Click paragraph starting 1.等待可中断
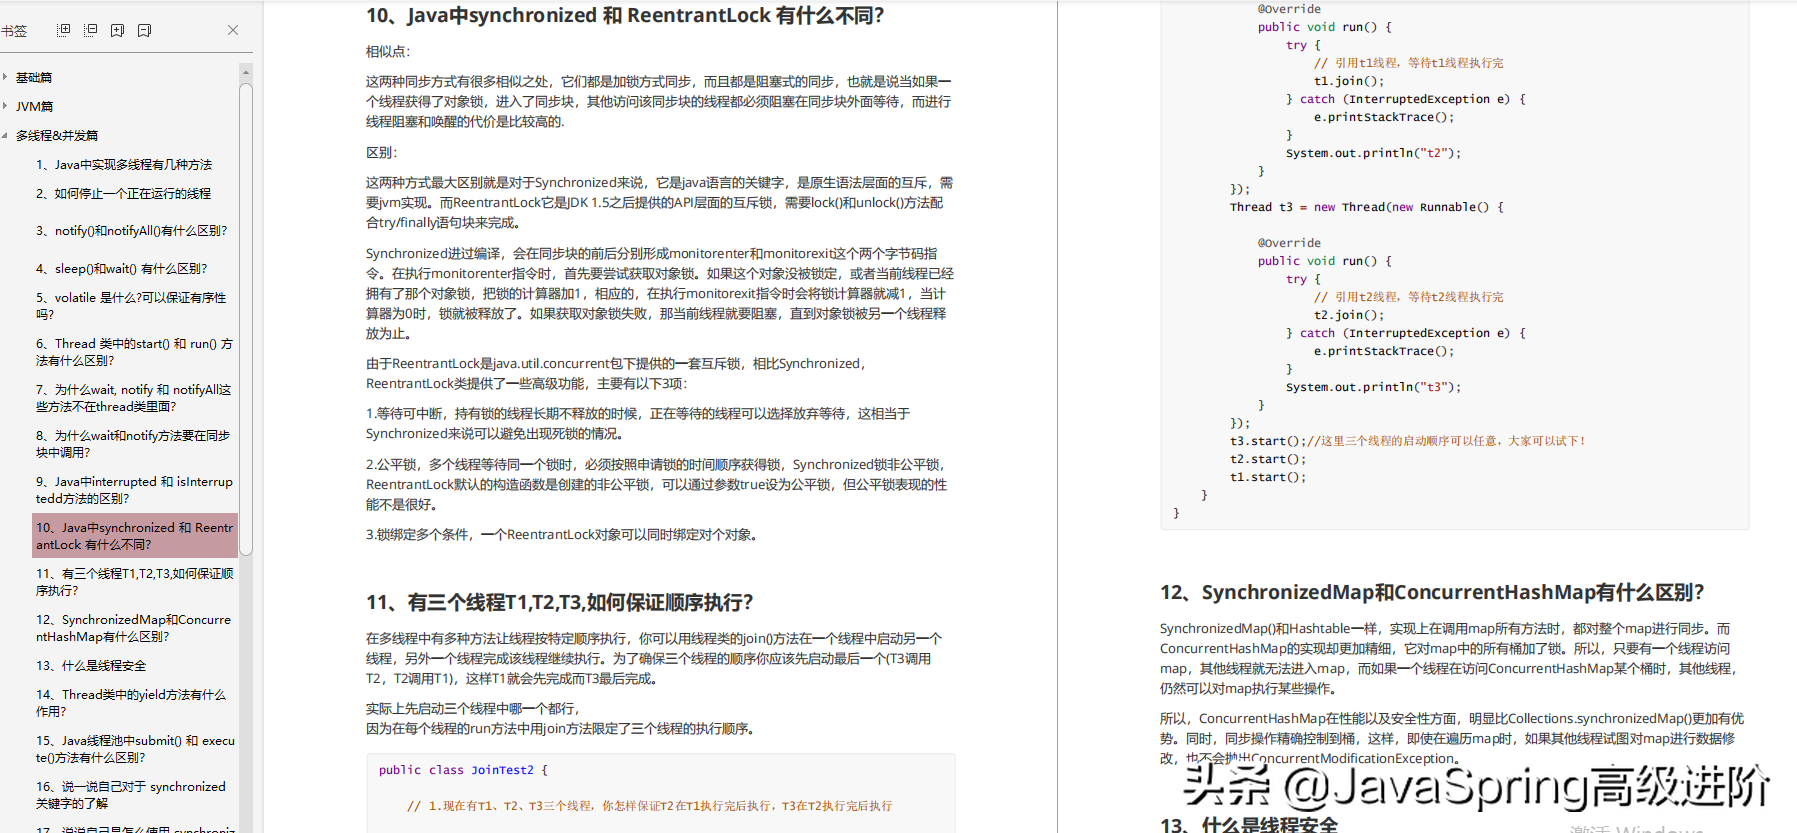1797x833 pixels. pos(638,423)
